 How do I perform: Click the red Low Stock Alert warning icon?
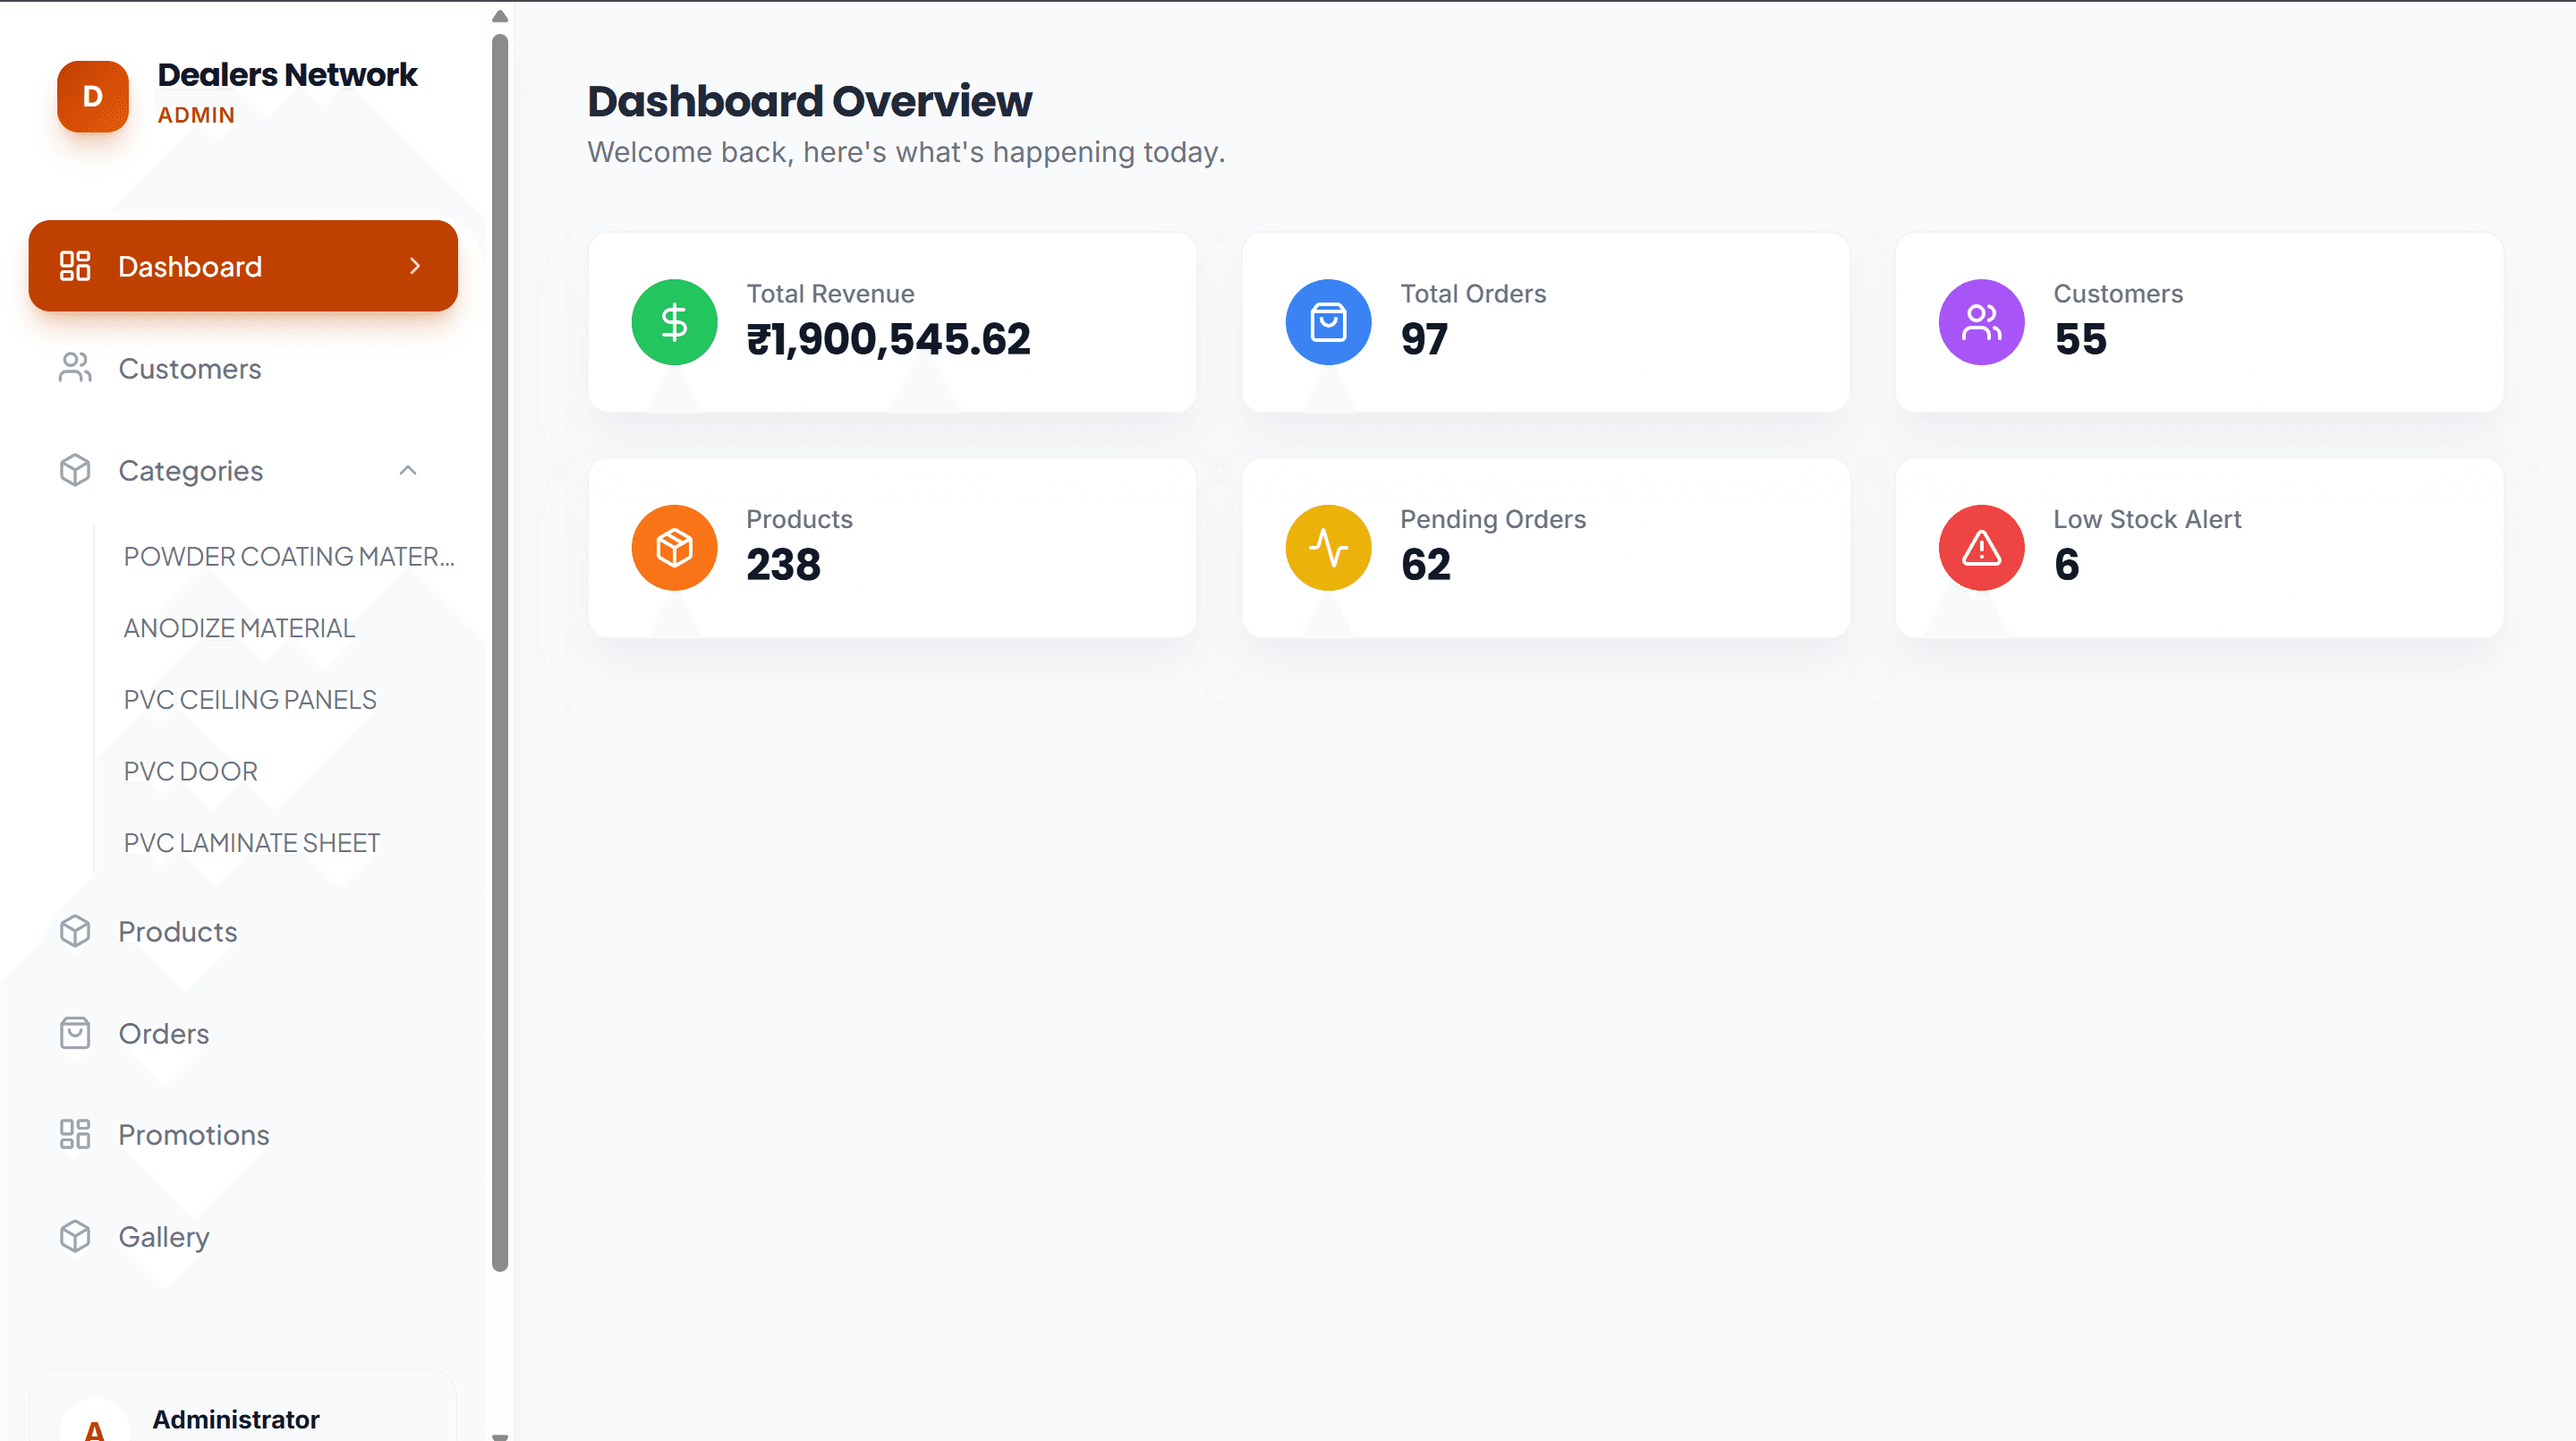1980,547
